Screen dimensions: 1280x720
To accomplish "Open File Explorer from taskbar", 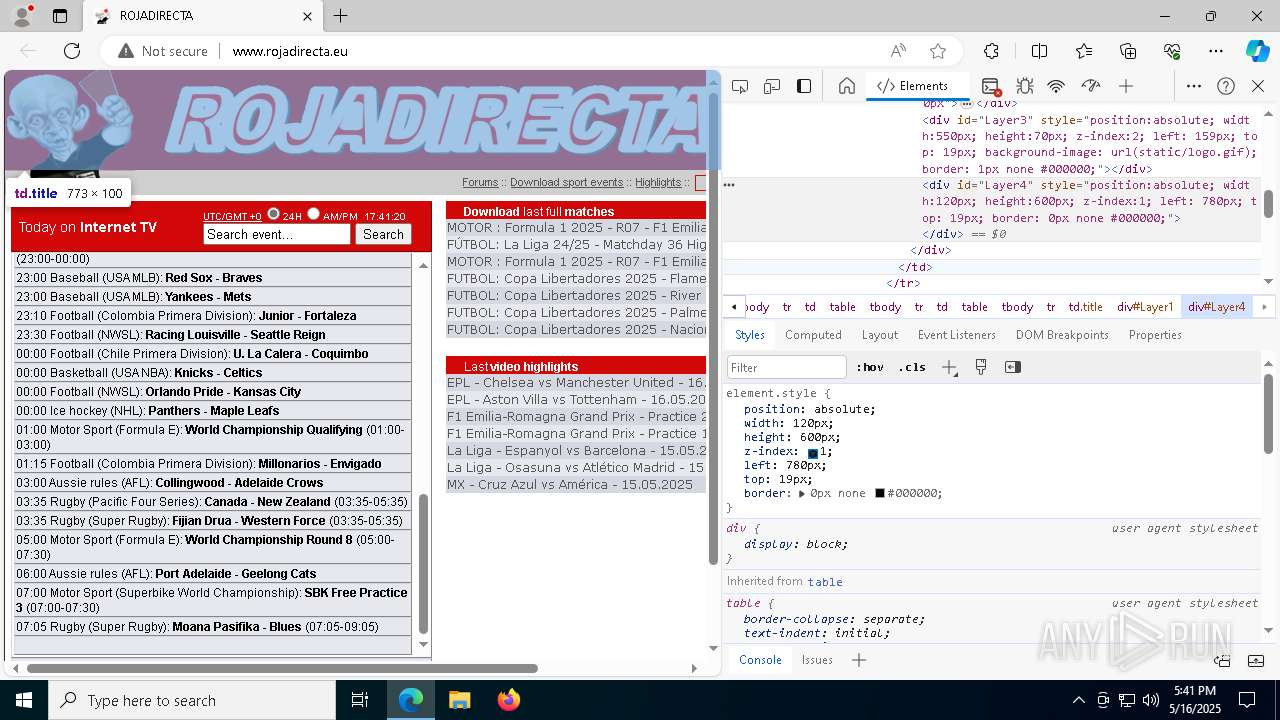I will [459, 700].
